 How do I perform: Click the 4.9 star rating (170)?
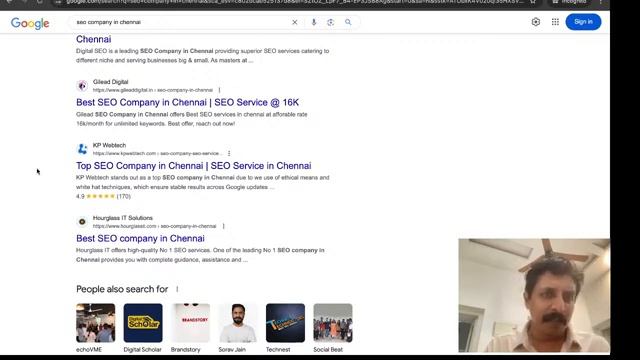(103, 196)
